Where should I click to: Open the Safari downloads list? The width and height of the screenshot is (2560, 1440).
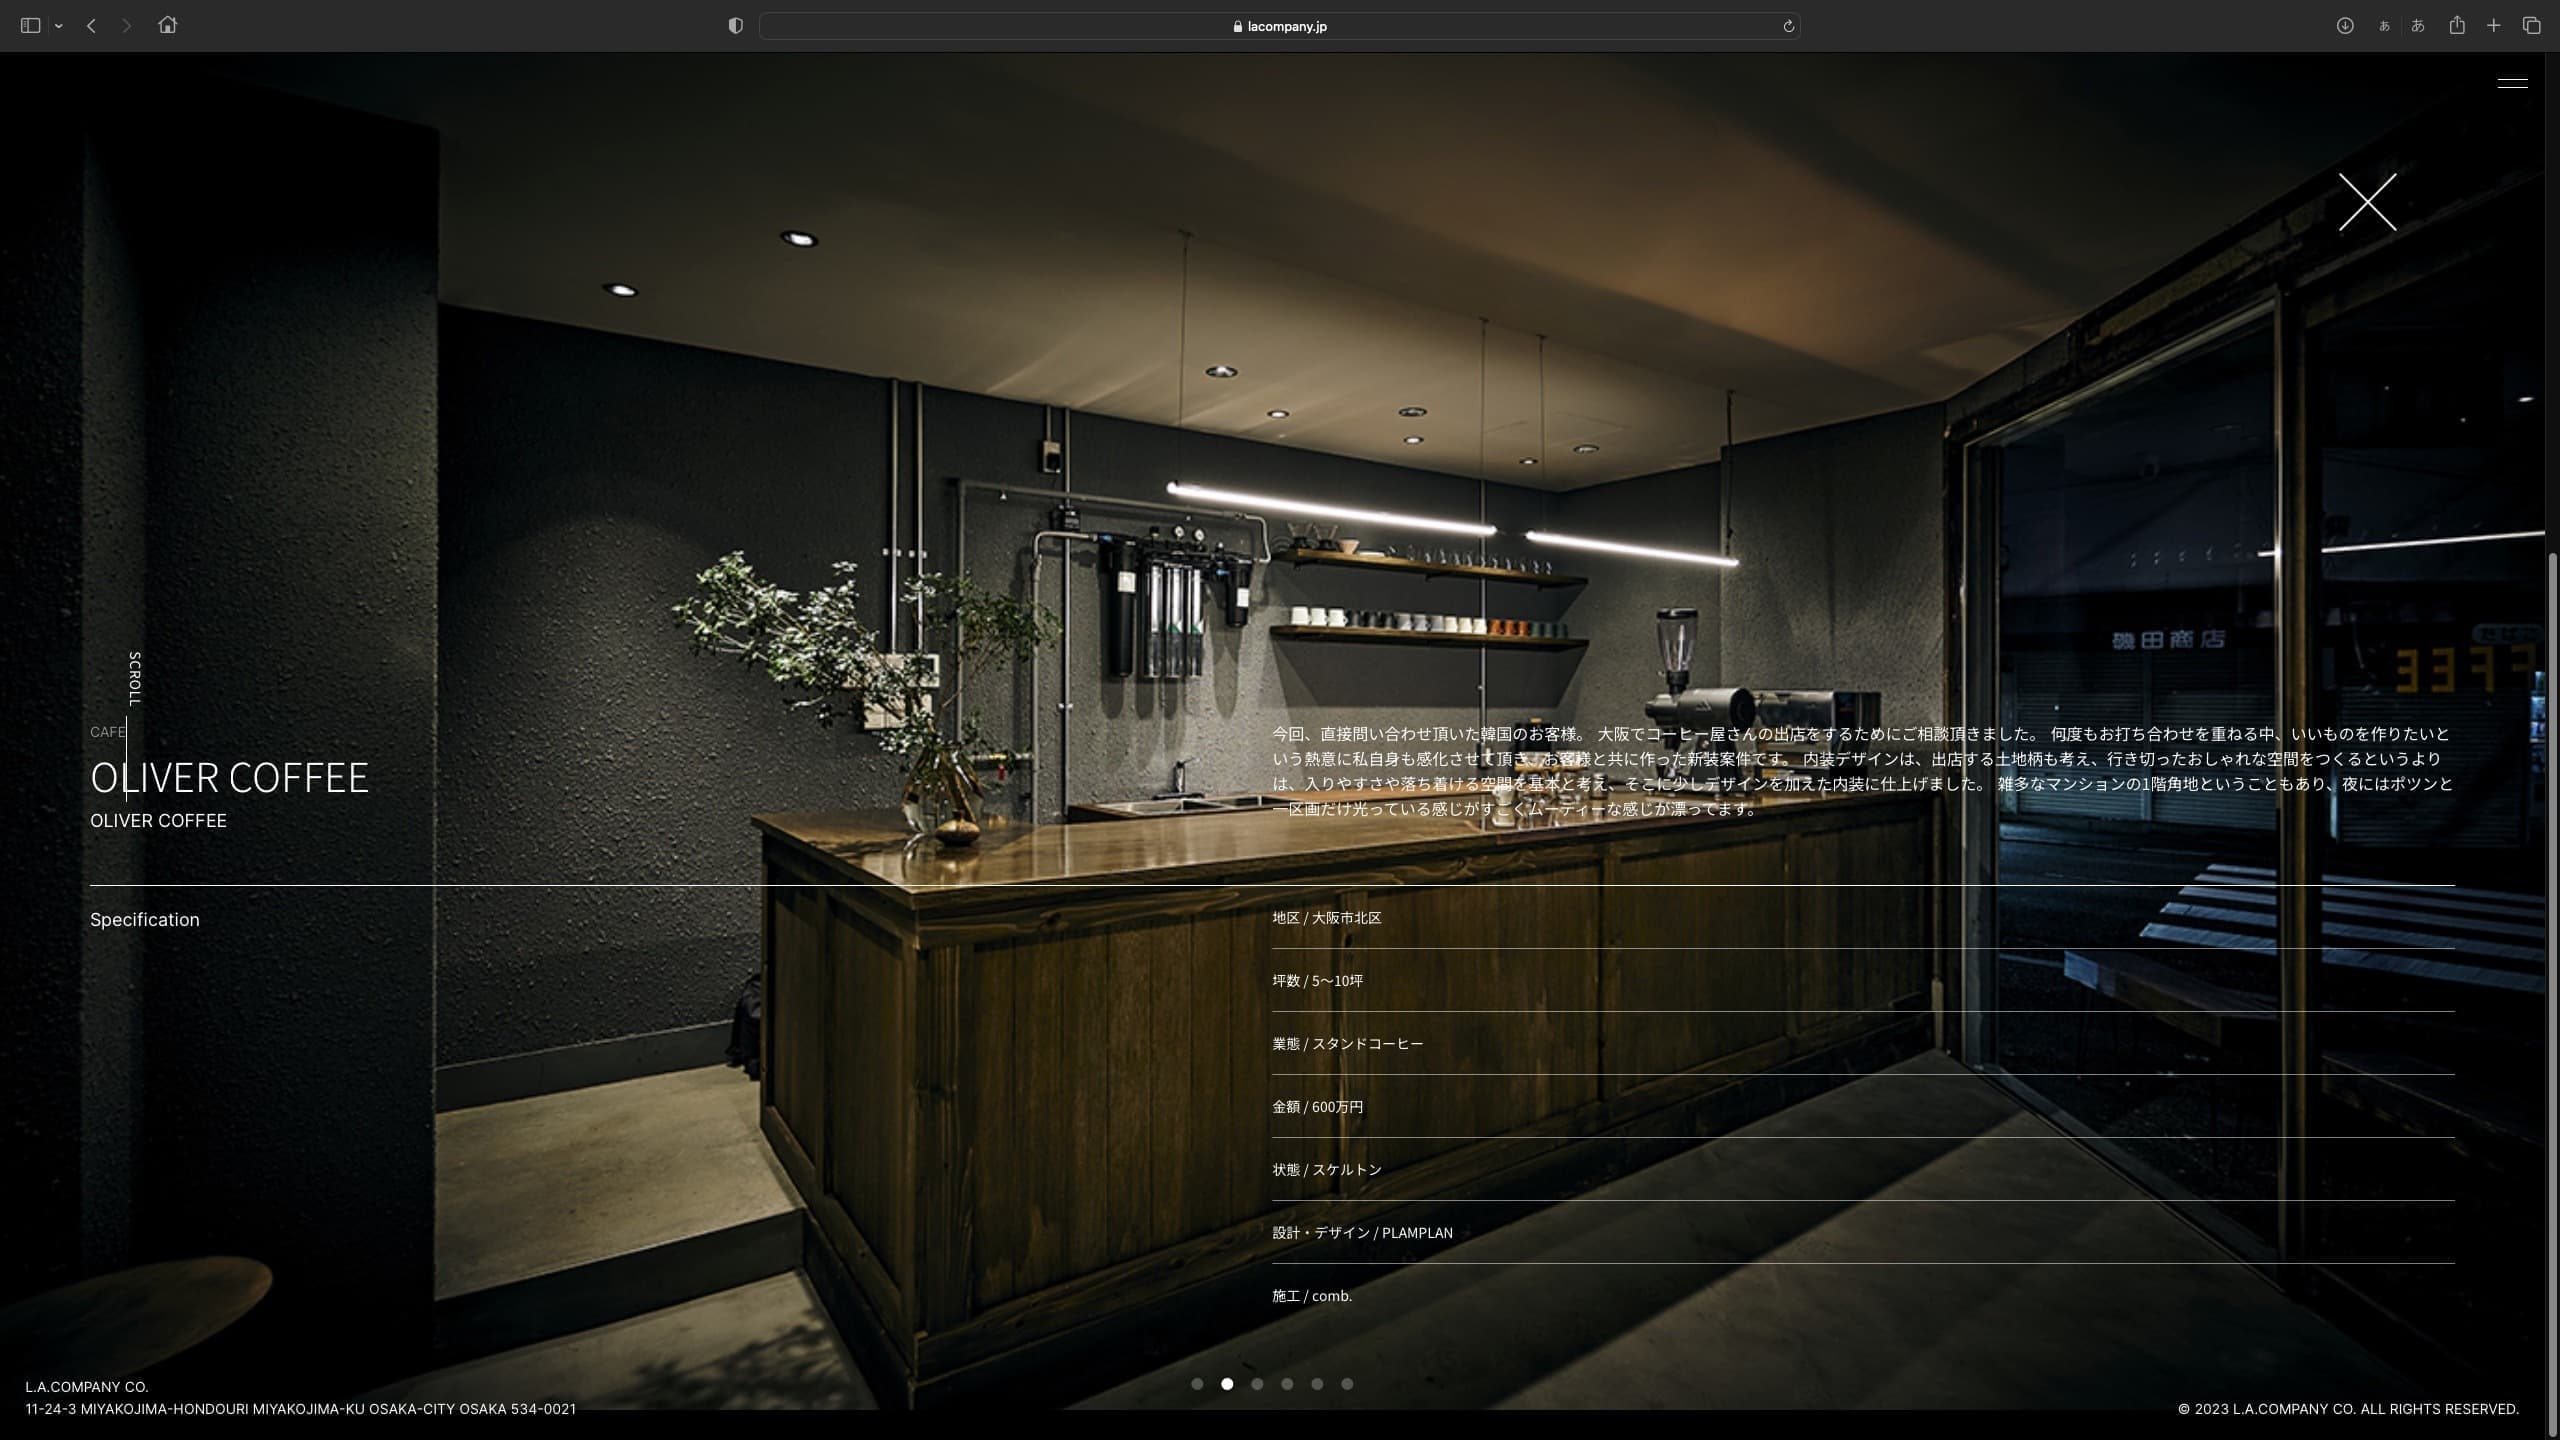click(2344, 26)
